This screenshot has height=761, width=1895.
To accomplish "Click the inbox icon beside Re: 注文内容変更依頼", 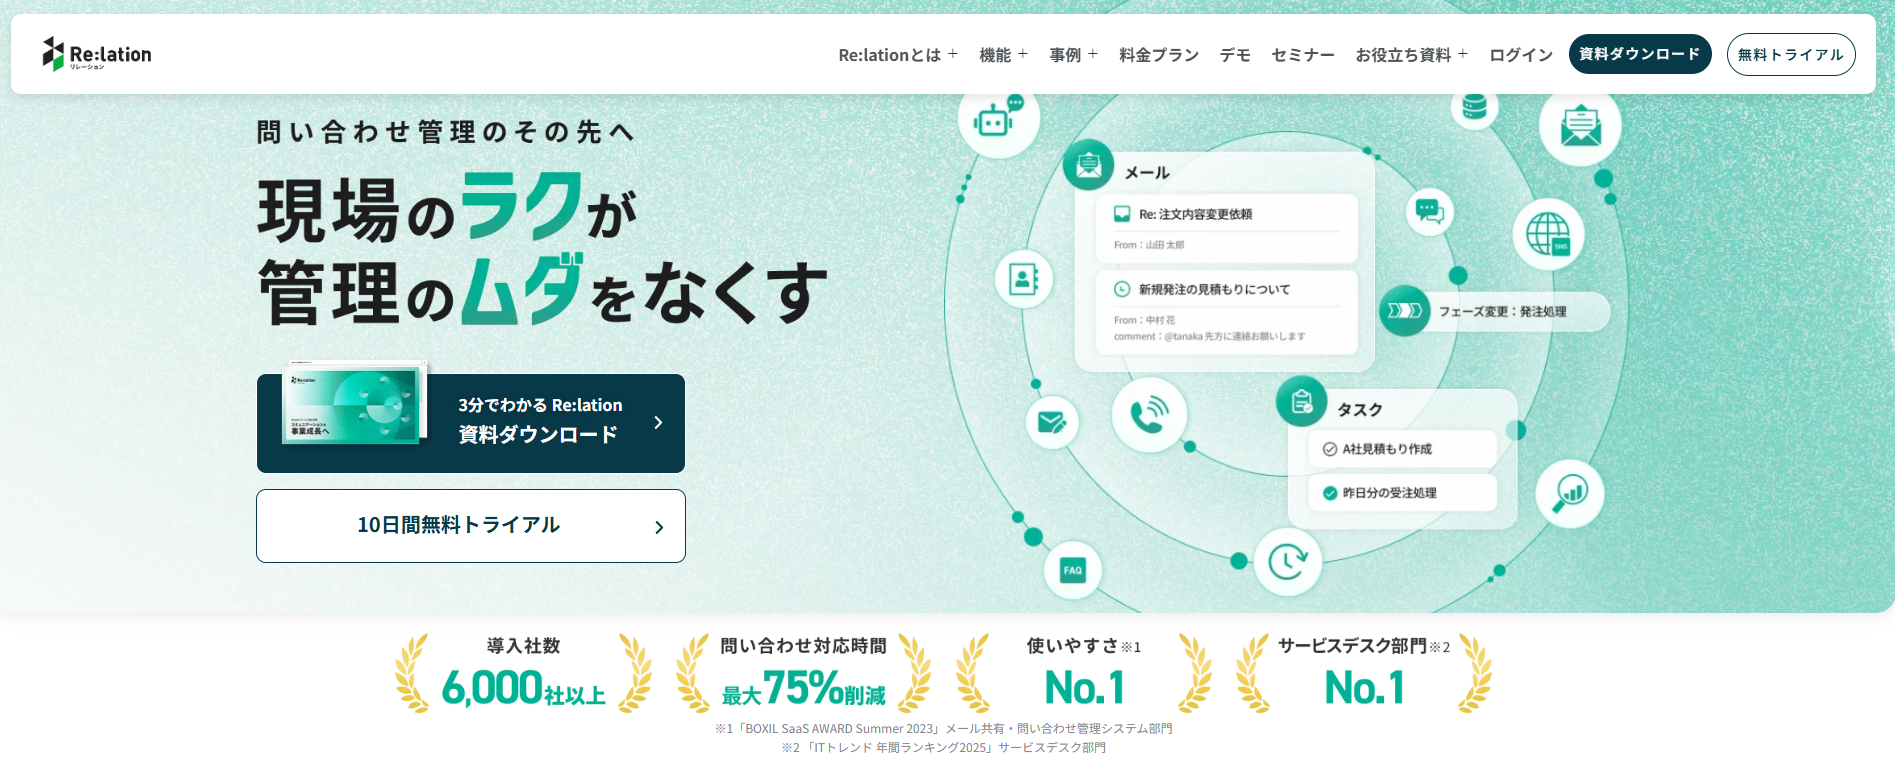I will click(x=1122, y=214).
